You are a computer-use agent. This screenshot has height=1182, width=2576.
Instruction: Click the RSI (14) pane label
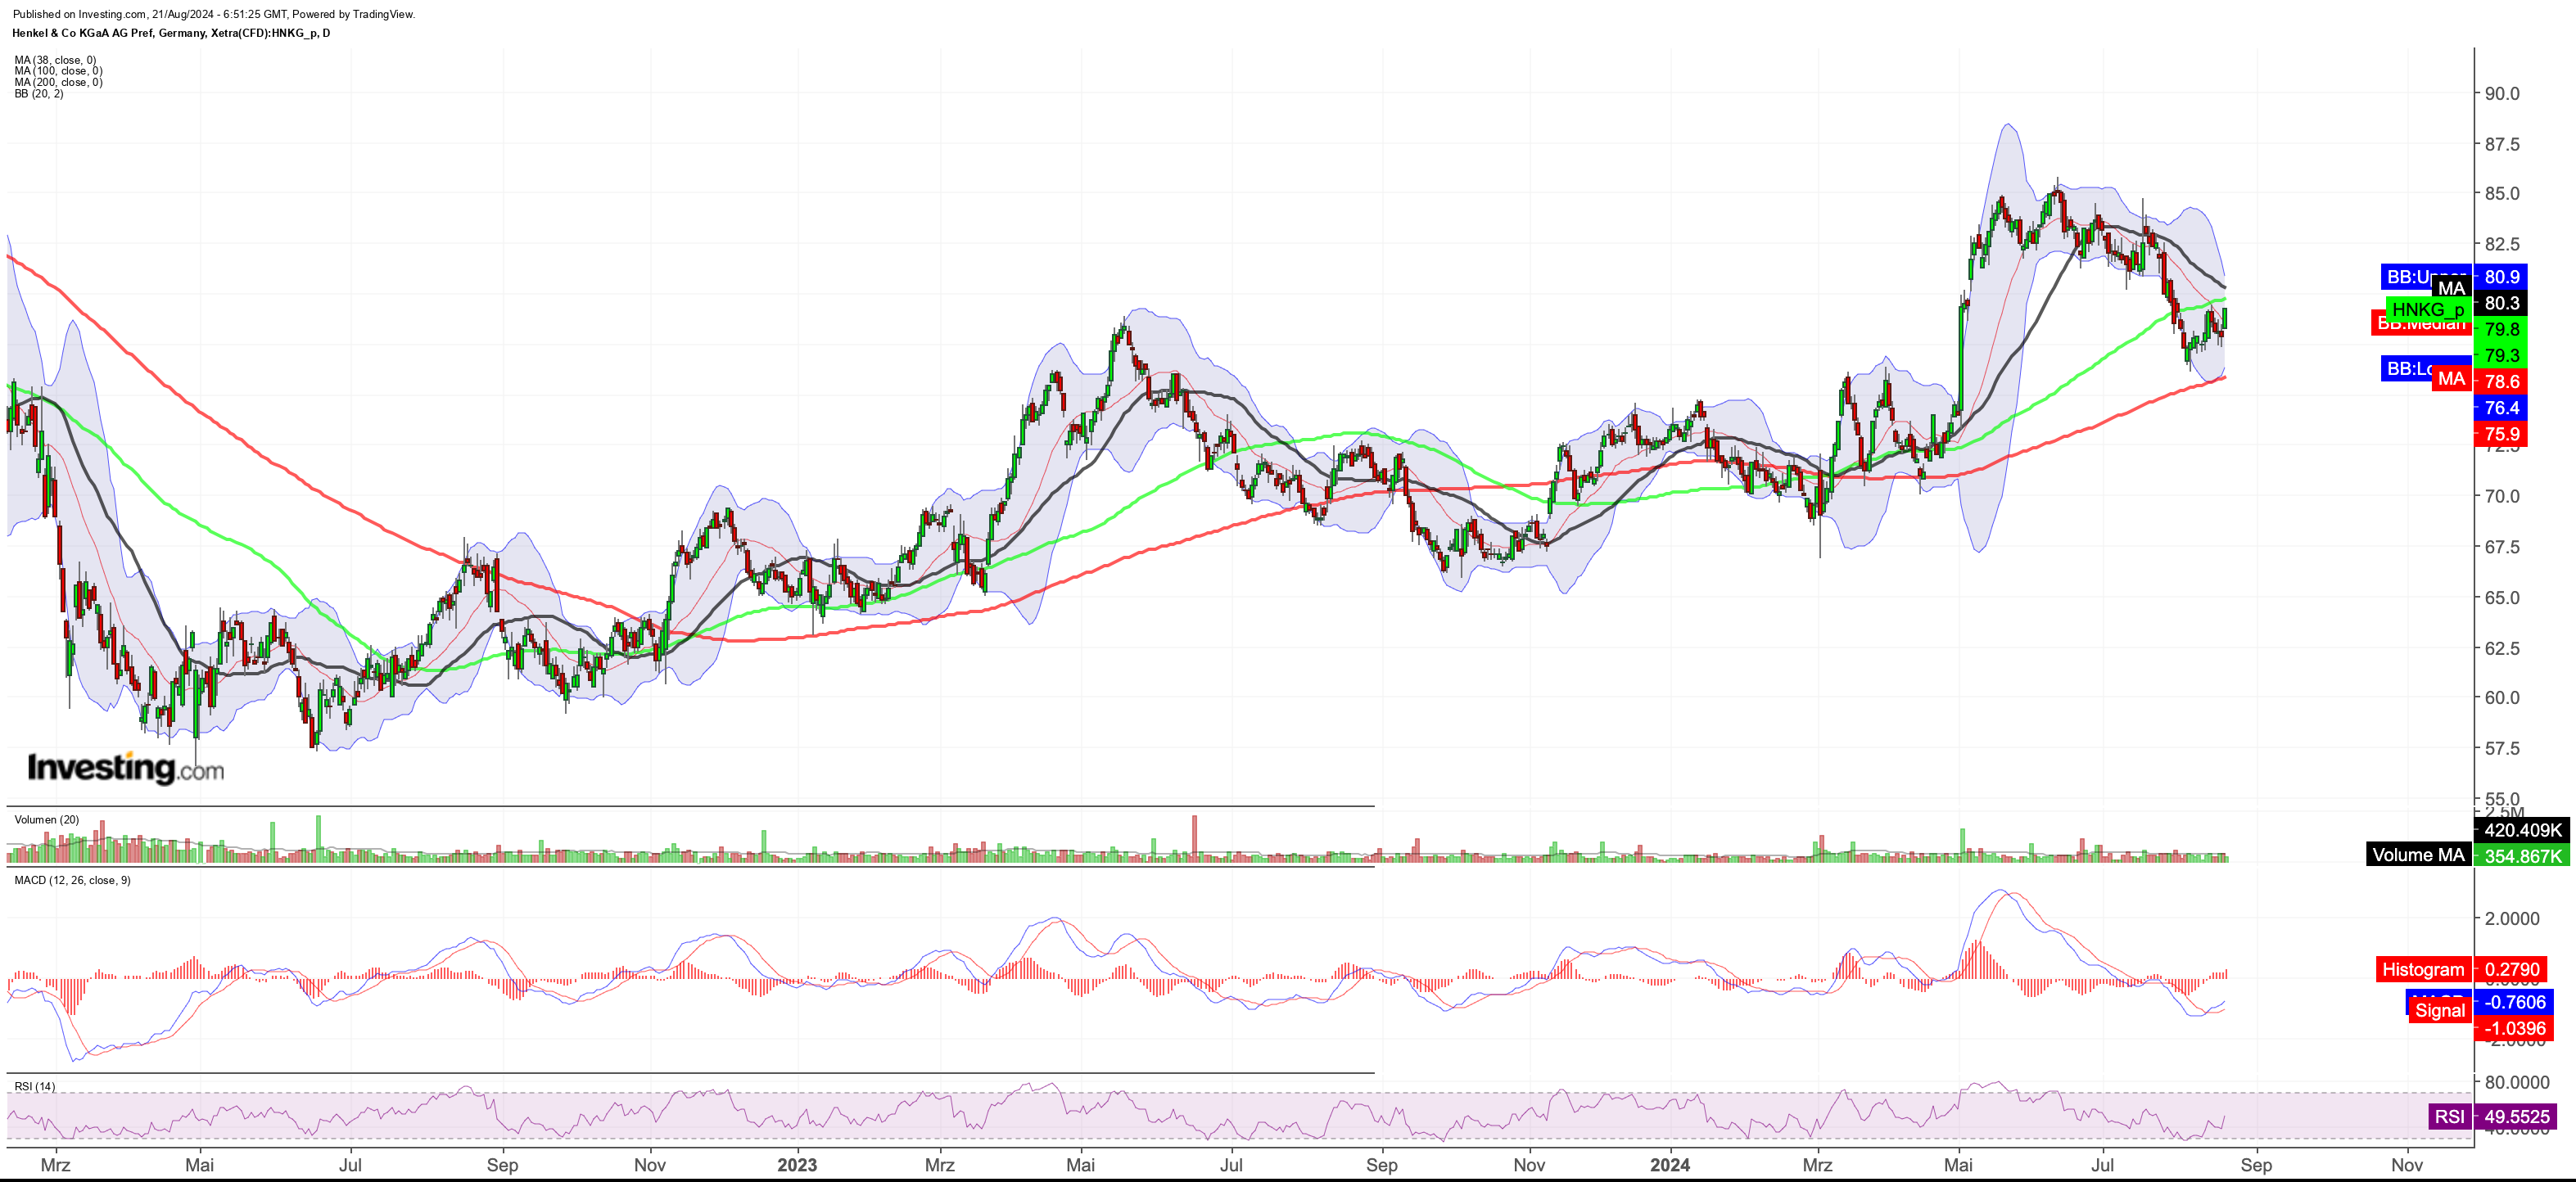coord(35,1086)
